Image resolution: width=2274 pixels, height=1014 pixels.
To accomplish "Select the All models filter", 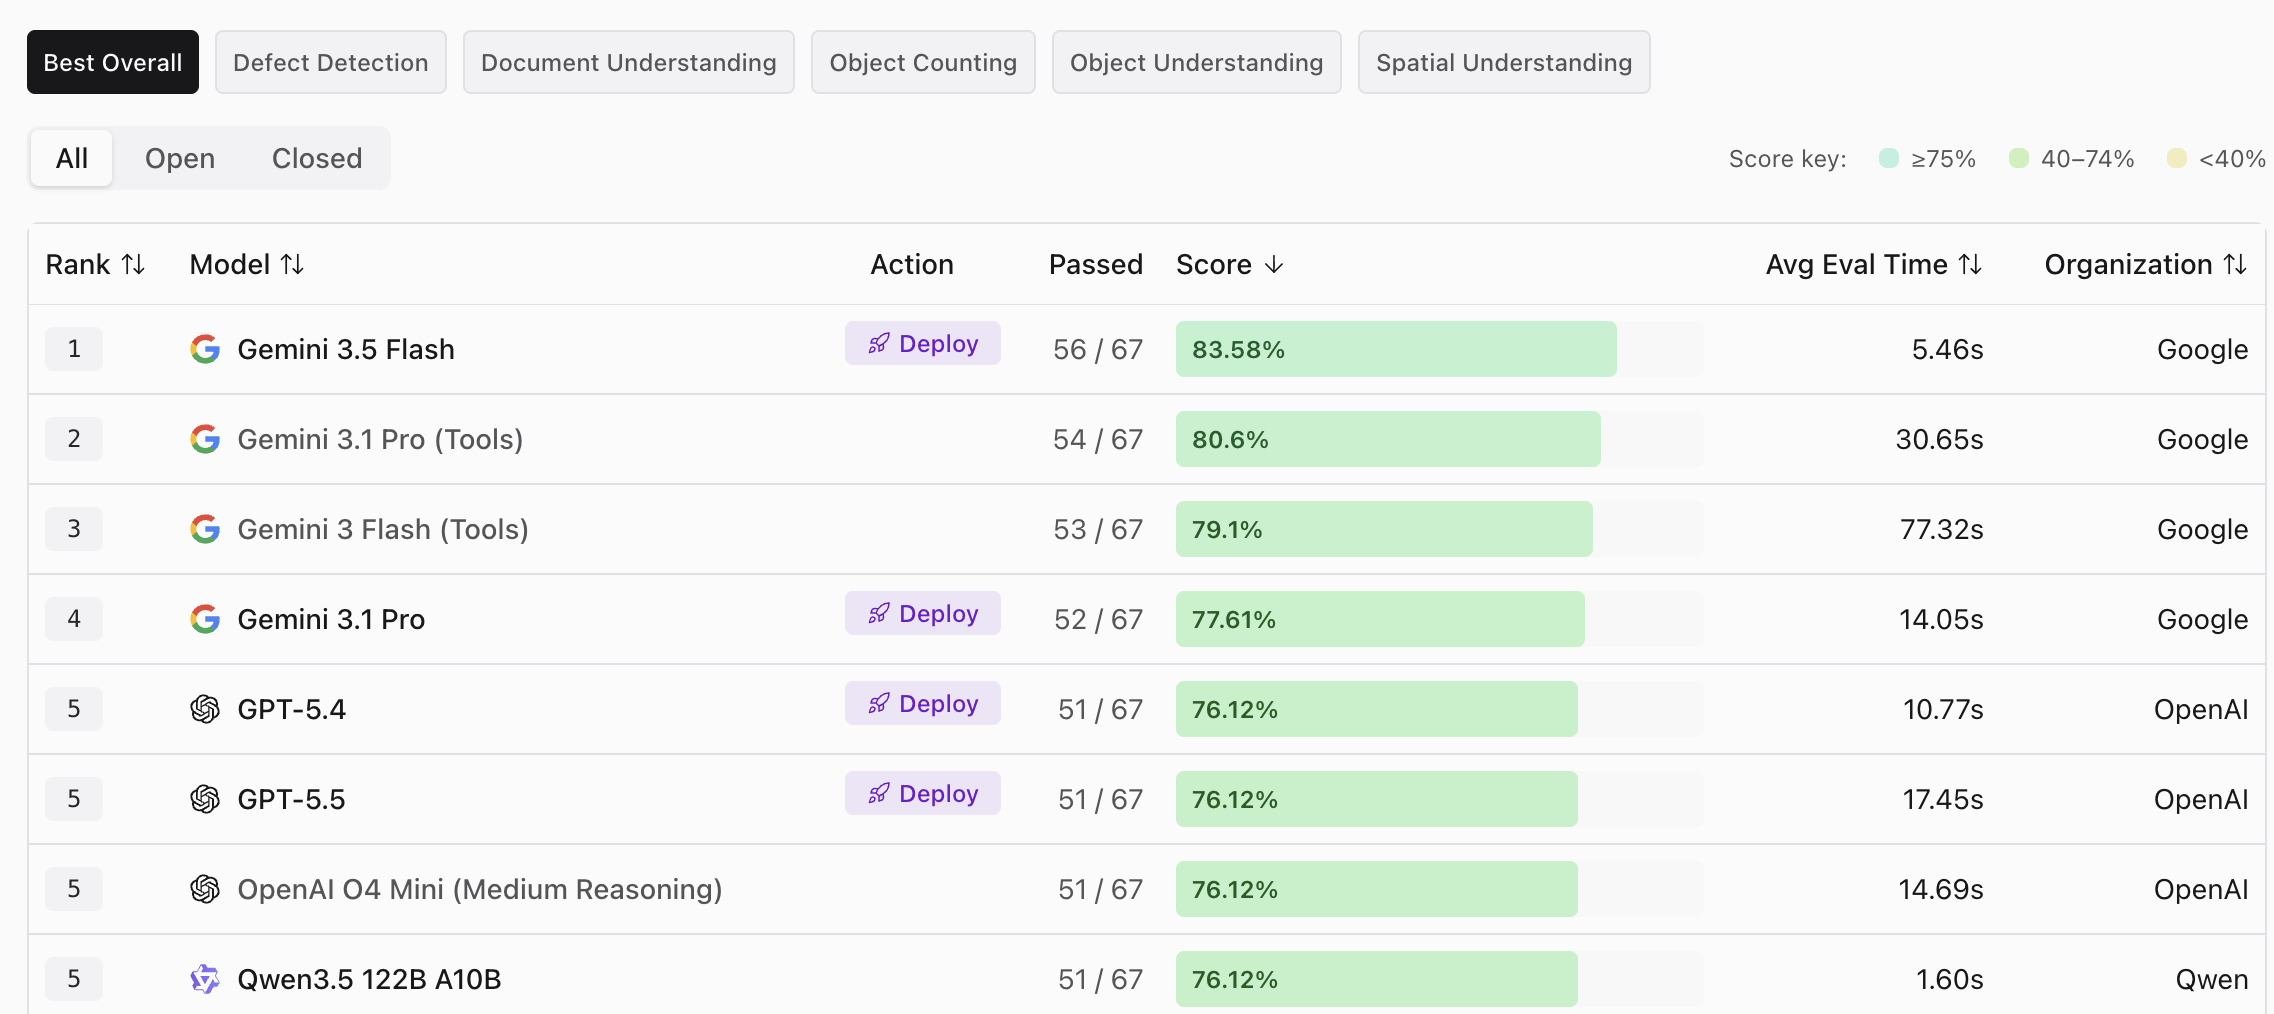I will (x=72, y=158).
